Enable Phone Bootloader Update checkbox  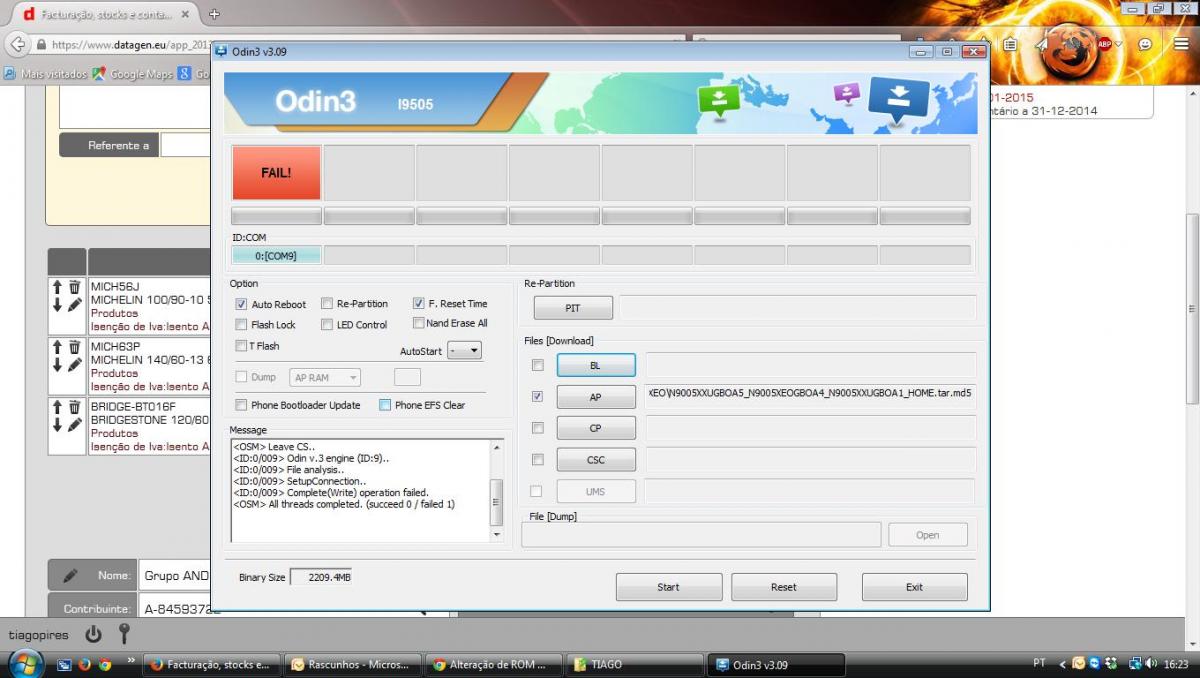click(241, 405)
